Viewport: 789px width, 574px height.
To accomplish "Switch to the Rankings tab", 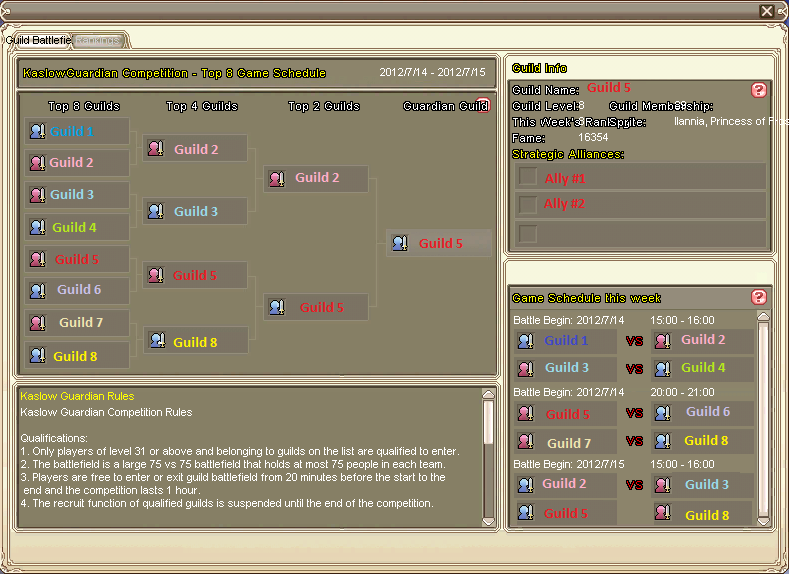I will (99, 40).
